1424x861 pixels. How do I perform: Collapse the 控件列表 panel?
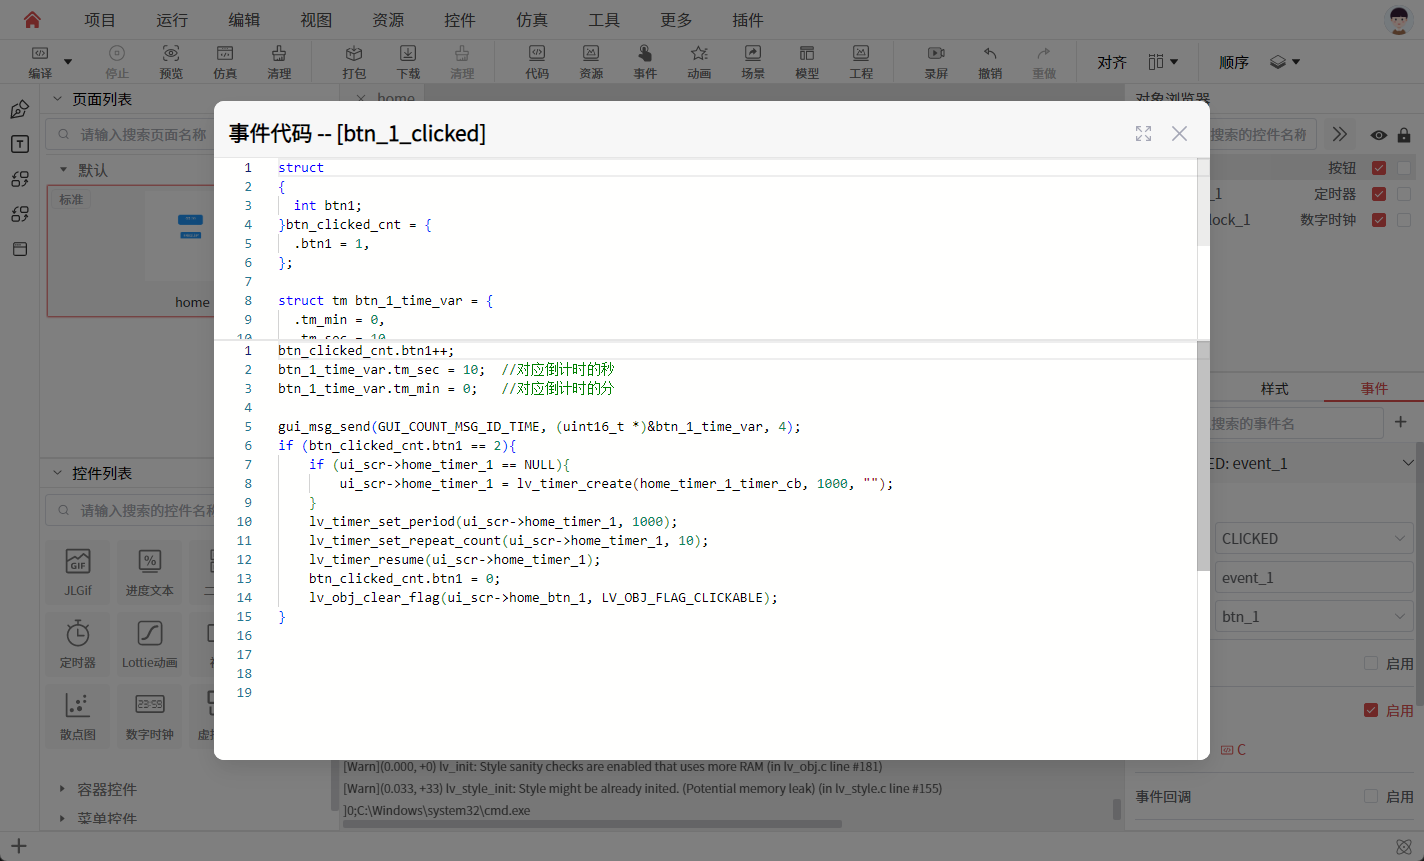[x=57, y=473]
